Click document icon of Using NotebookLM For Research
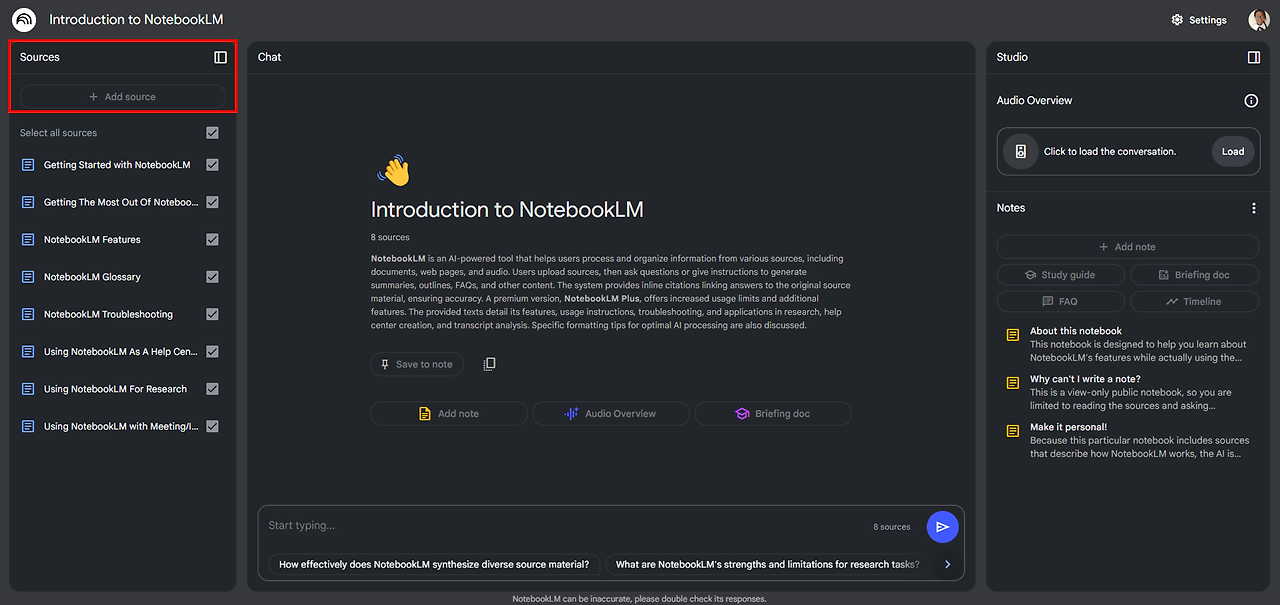Viewport: 1280px width, 605px height. pyautogui.click(x=28, y=389)
